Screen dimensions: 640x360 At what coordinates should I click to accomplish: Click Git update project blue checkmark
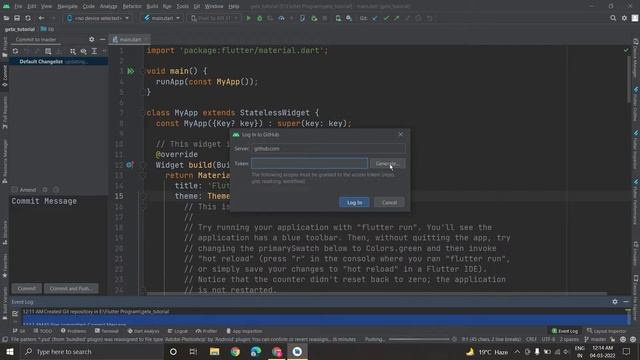click(x=375, y=18)
